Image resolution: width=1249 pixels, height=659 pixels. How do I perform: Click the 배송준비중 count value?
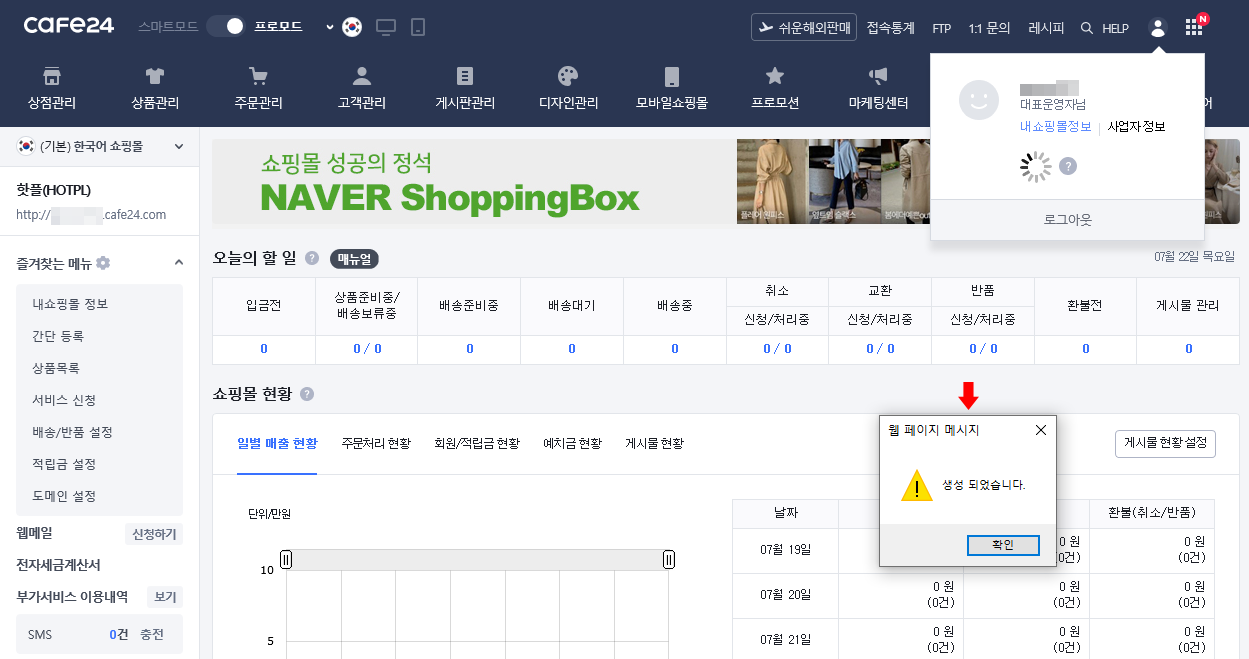(469, 349)
